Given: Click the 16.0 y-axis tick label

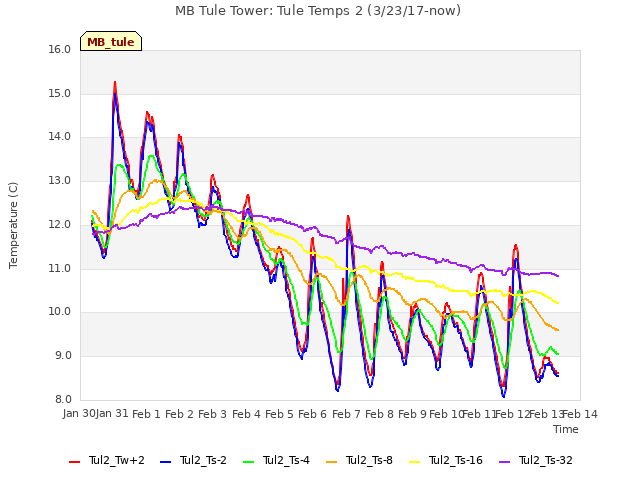Looking at the screenshot, I should pyautogui.click(x=60, y=49).
